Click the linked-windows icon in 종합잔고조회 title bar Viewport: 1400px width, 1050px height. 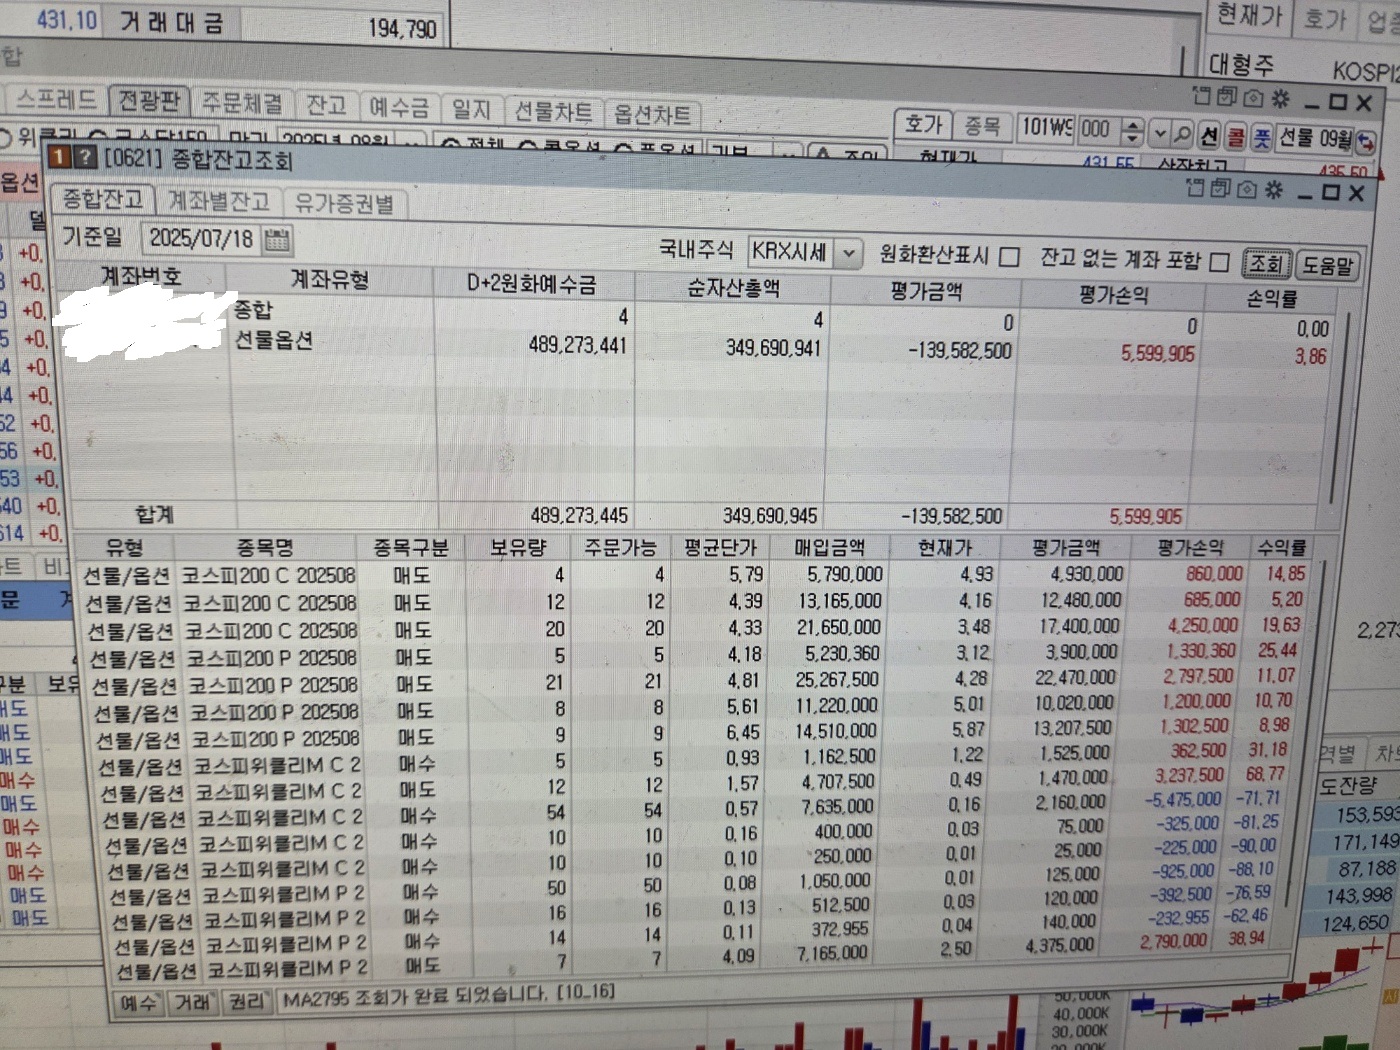pyautogui.click(x=1221, y=187)
